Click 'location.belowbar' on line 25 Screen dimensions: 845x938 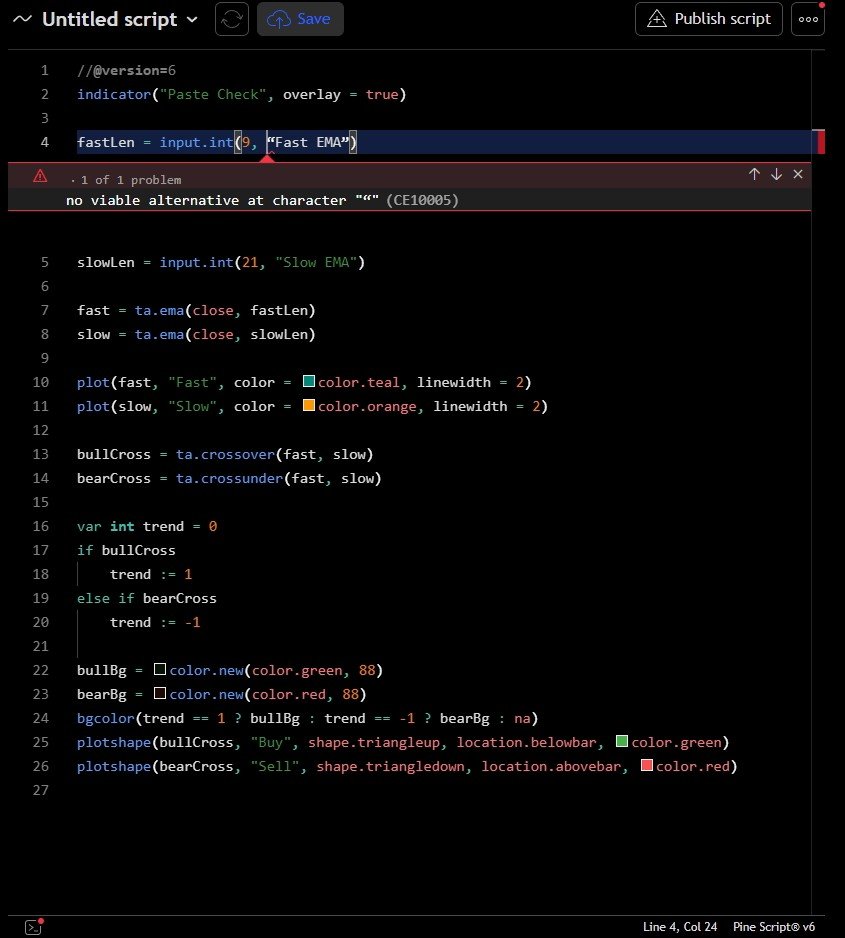coord(527,742)
